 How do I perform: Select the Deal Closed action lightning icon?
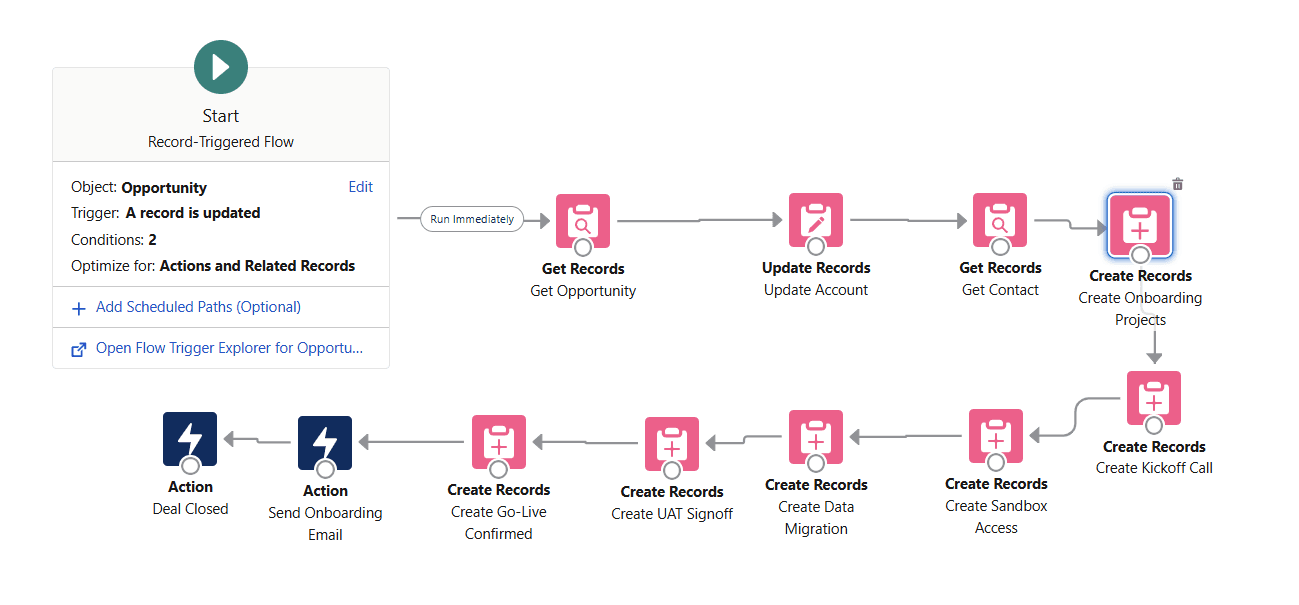click(x=190, y=438)
